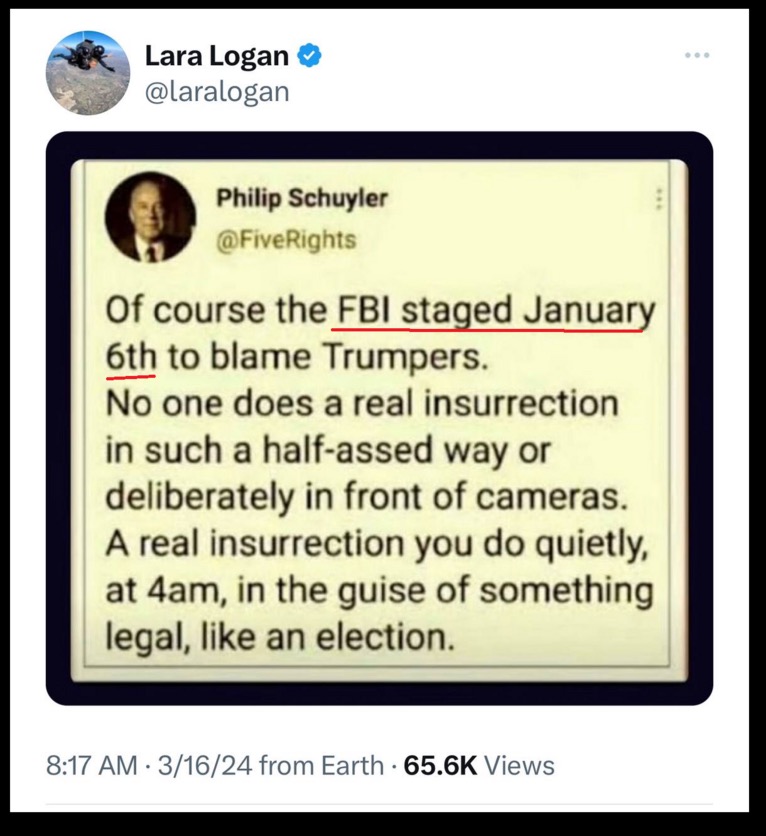Image resolution: width=766 pixels, height=836 pixels.
Task: Click the underlined "6th" text
Action: (130, 358)
